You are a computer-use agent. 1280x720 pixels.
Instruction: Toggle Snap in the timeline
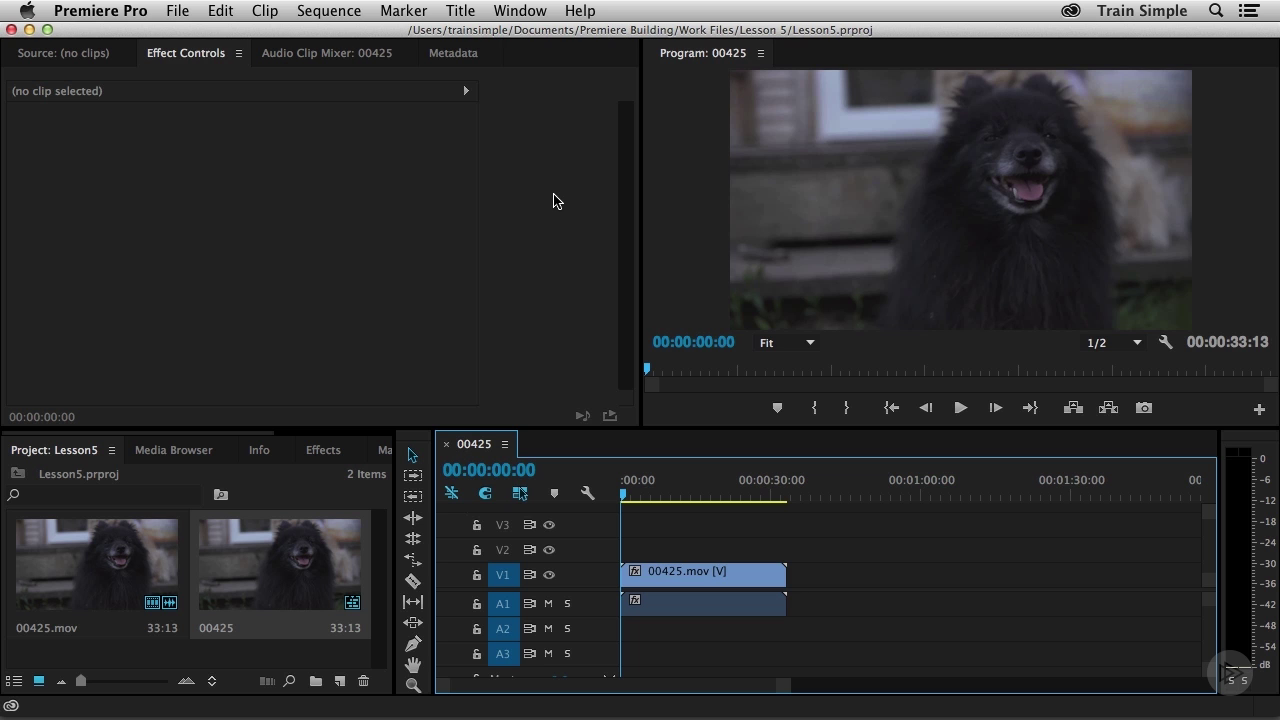[485, 493]
